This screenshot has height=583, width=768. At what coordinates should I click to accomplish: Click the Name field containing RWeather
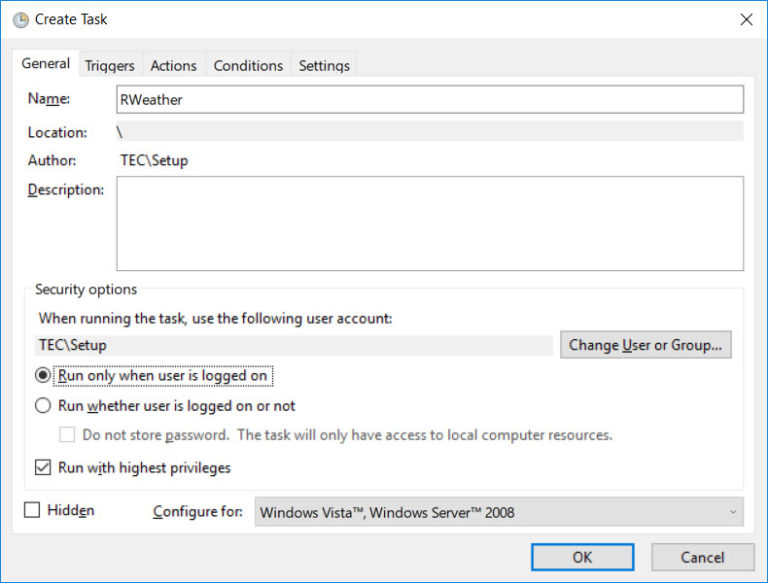[430, 100]
